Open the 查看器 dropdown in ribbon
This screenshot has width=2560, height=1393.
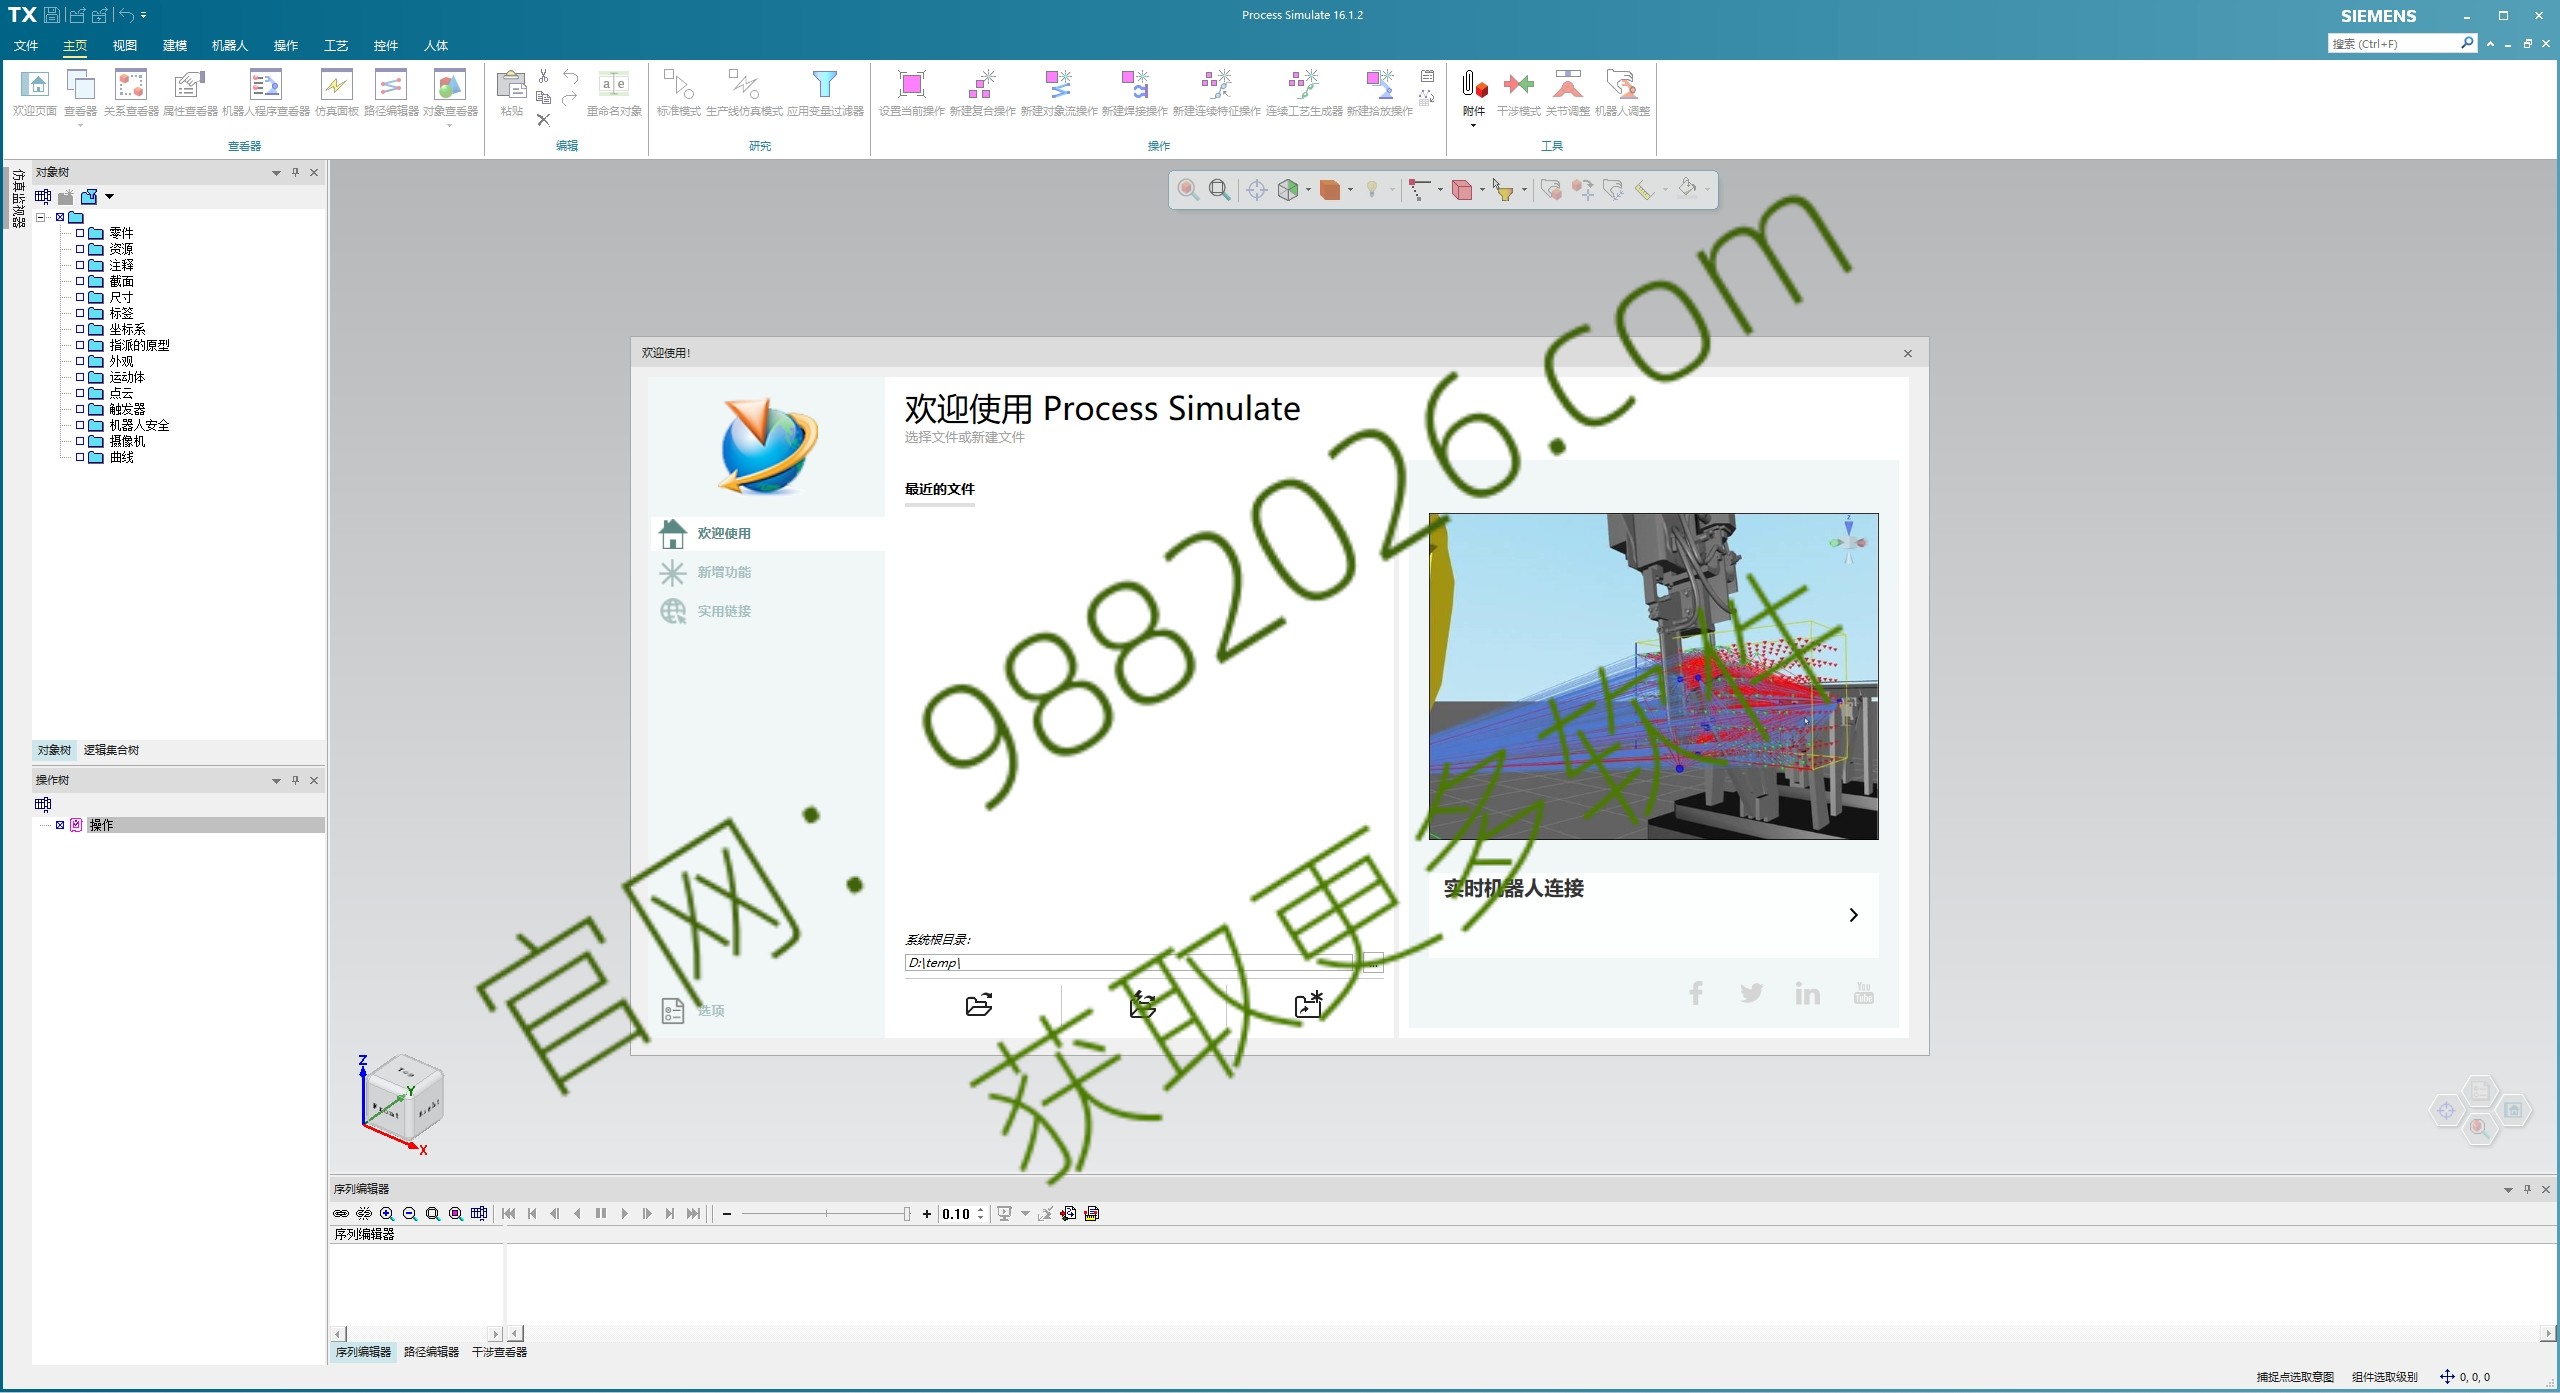click(80, 126)
